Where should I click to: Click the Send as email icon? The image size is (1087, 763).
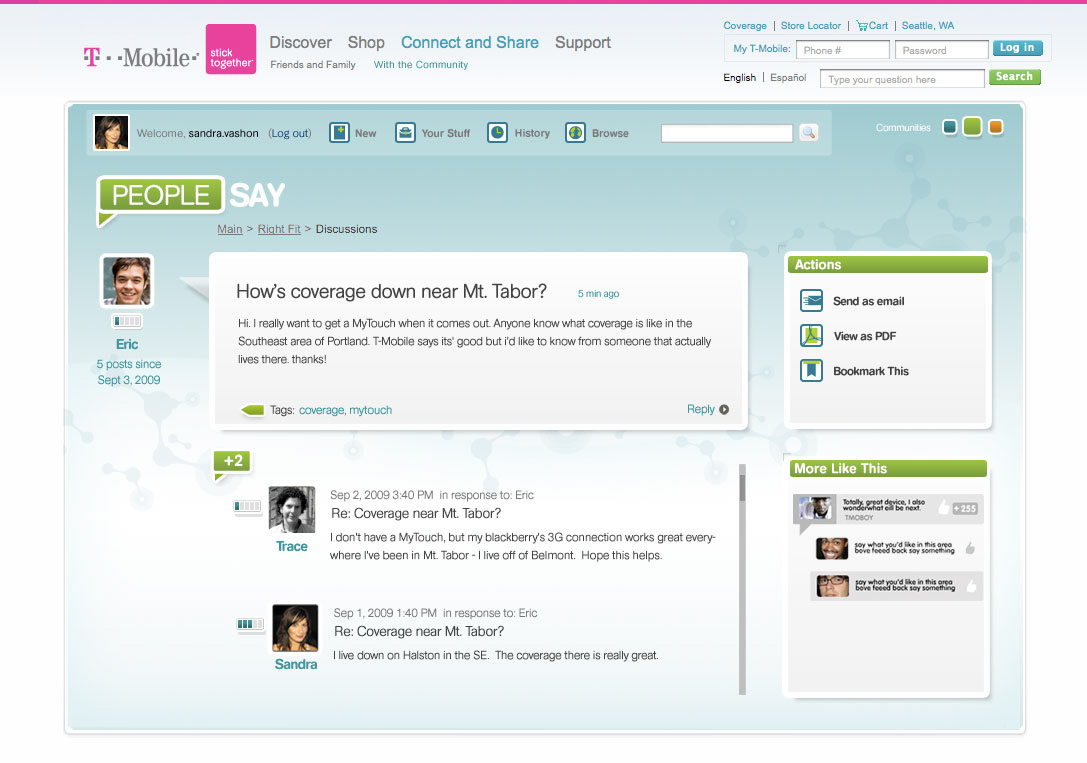(x=811, y=301)
